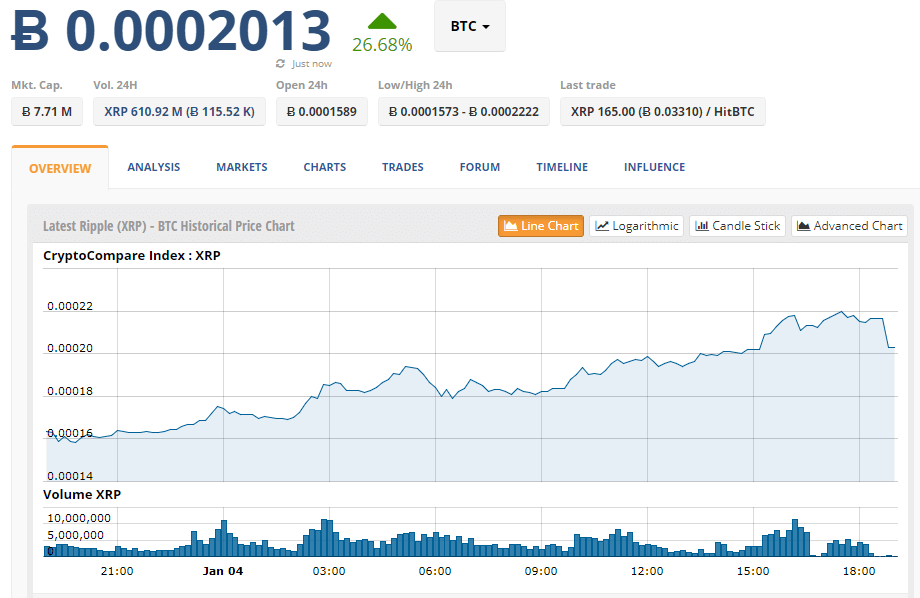Click the 'Vol. 24H' label
This screenshot has width=920, height=598.
tap(115, 85)
